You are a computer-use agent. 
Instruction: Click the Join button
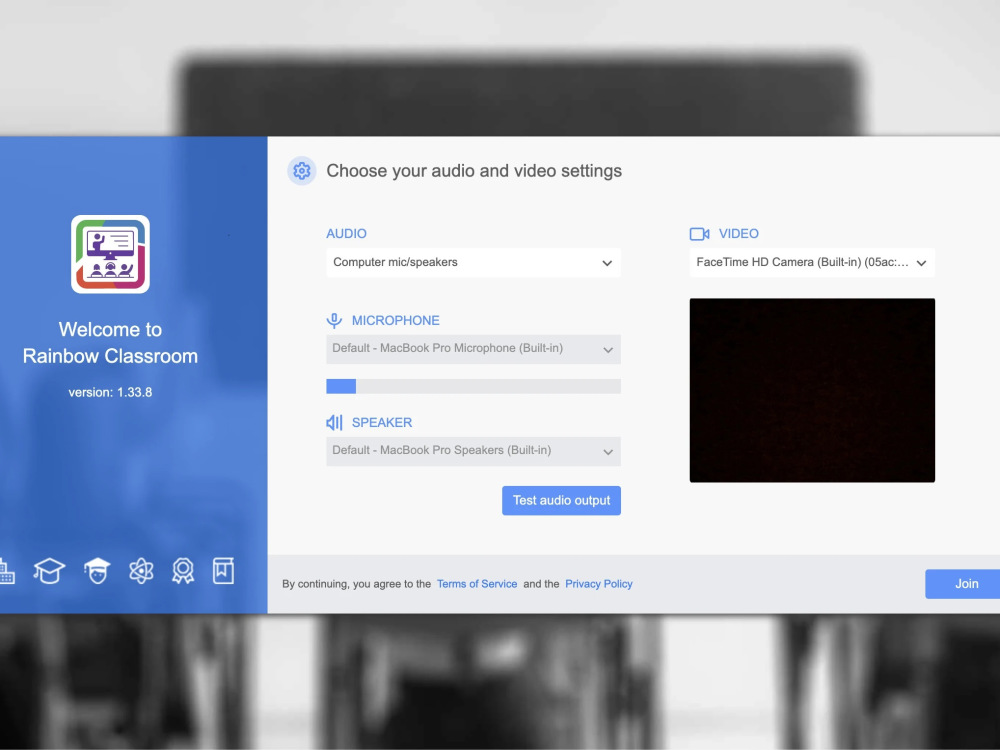(x=963, y=584)
